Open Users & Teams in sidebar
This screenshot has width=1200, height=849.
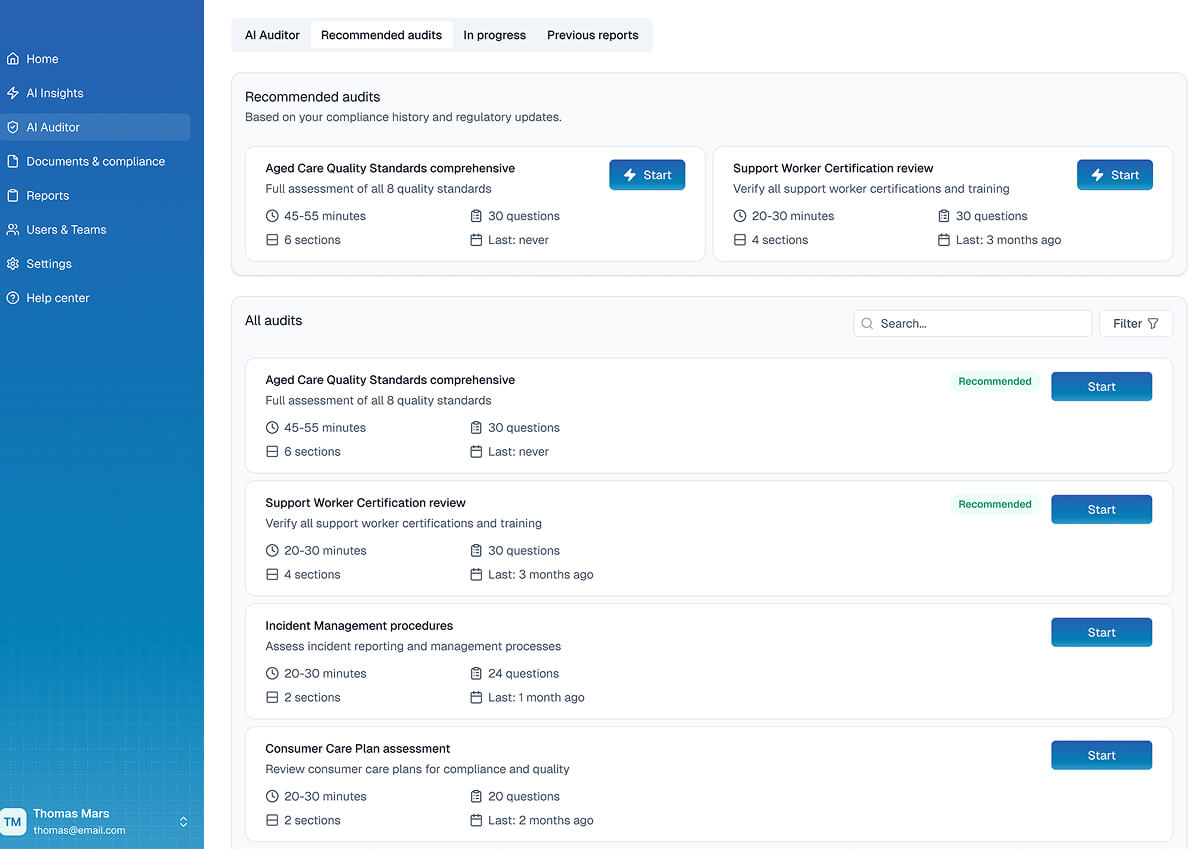[95, 229]
